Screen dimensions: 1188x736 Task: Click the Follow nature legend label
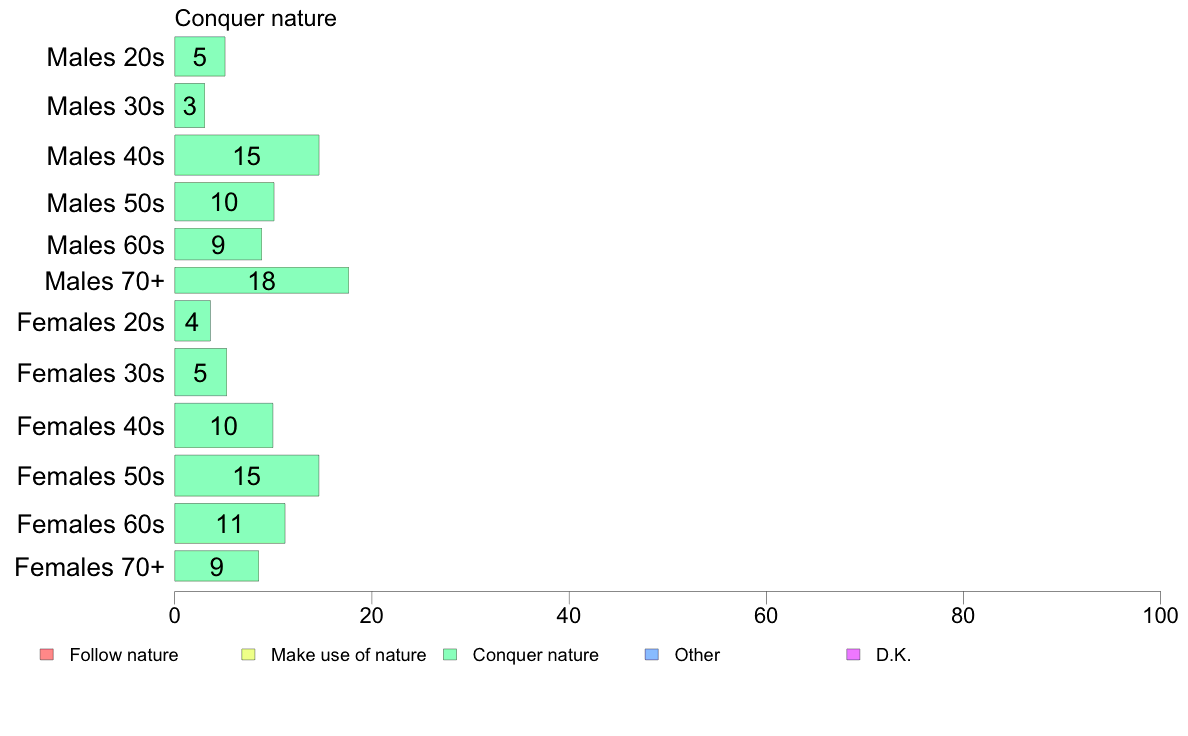coord(123,655)
